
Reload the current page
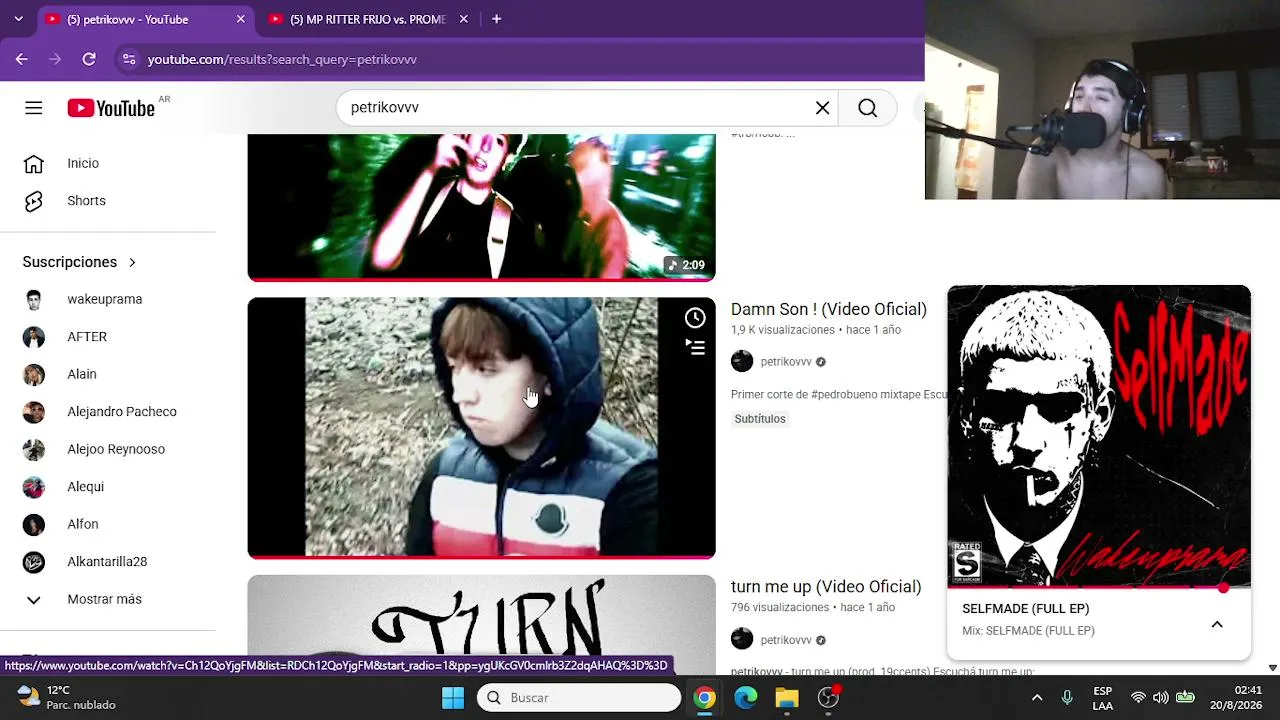89,59
